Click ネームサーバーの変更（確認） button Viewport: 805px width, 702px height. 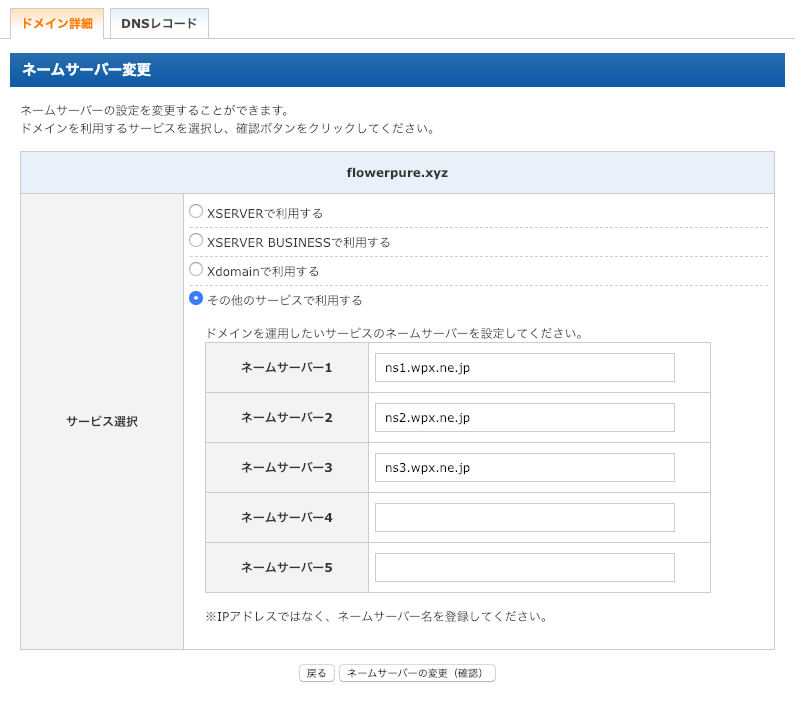[x=417, y=673]
